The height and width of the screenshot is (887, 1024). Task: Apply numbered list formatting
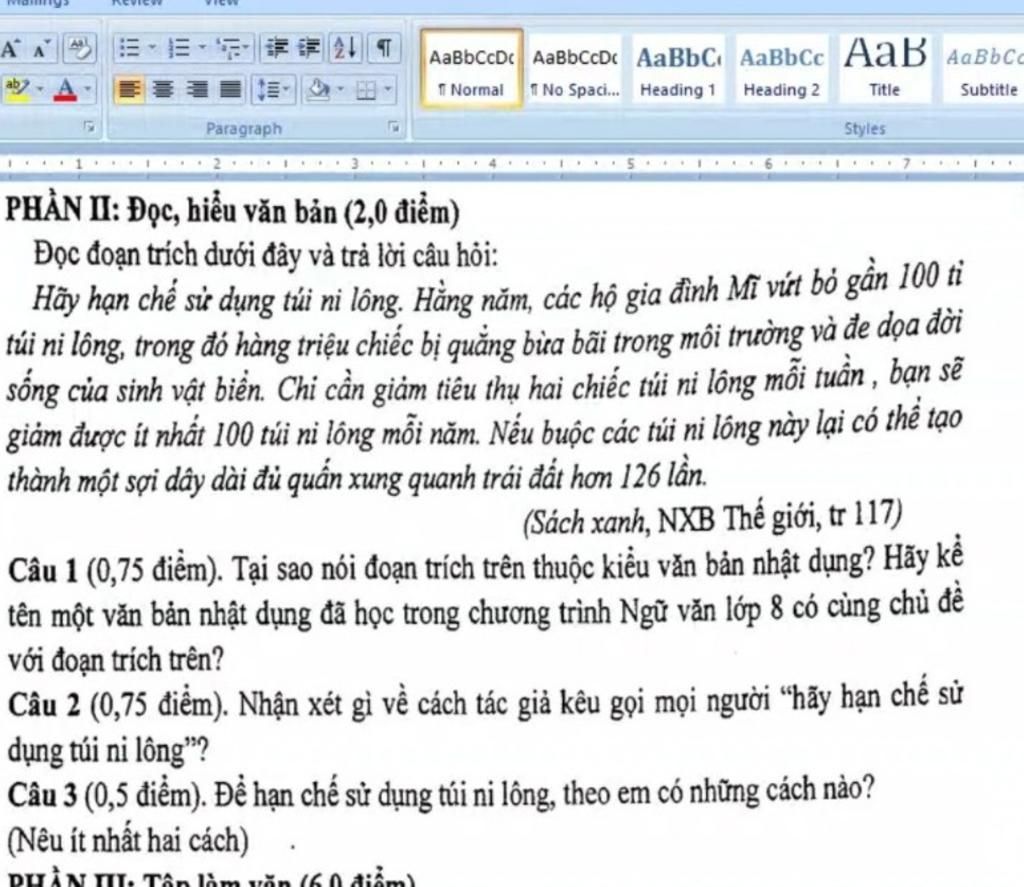click(178, 48)
